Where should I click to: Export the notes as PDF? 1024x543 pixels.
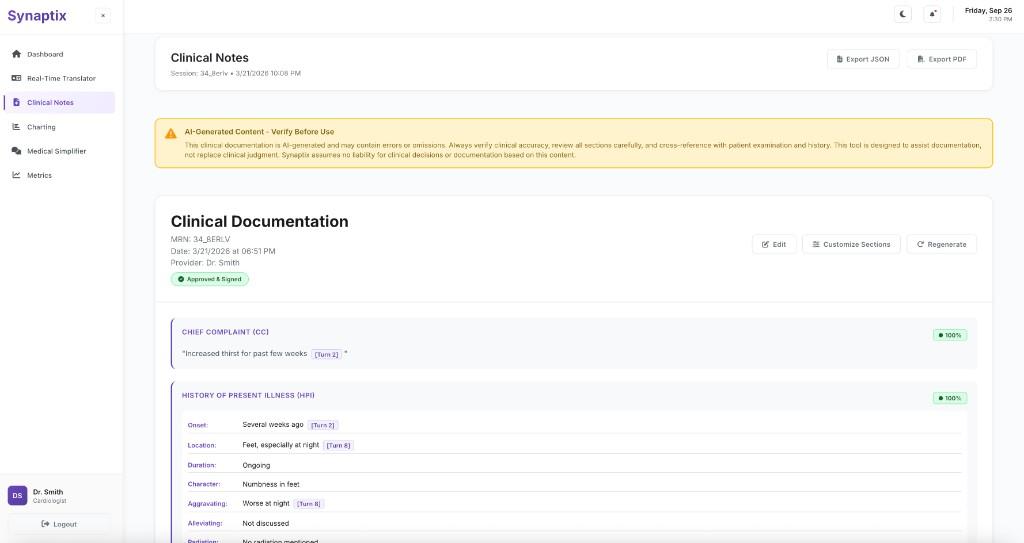pyautogui.click(x=941, y=59)
